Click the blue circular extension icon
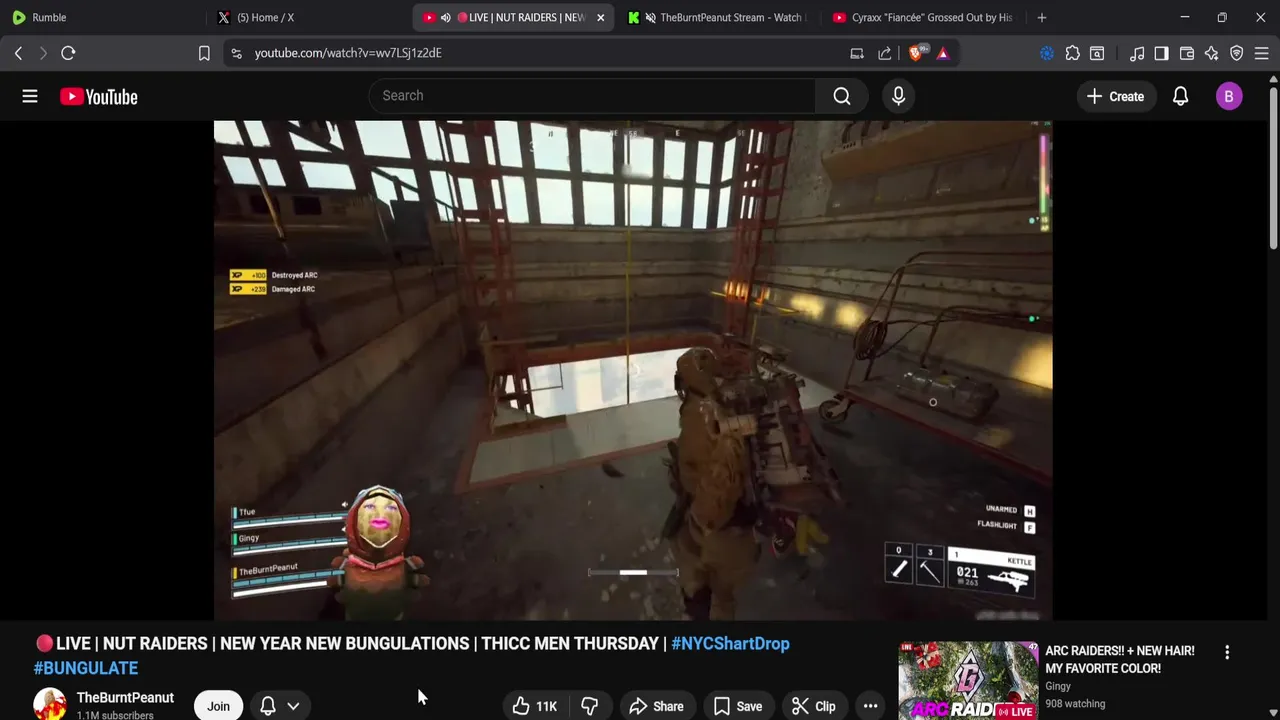The height and width of the screenshot is (720, 1280). pyautogui.click(x=1047, y=53)
